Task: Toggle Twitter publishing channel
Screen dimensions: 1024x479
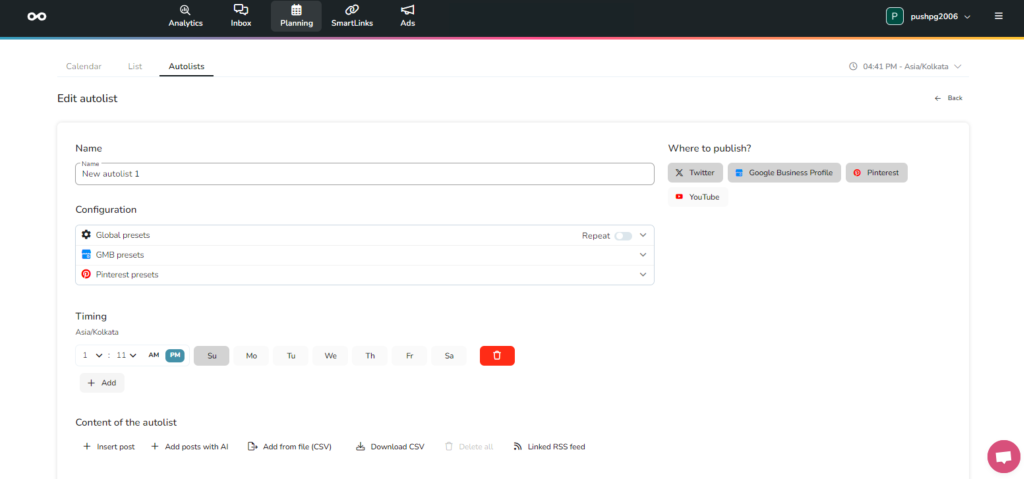Action: 695,173
